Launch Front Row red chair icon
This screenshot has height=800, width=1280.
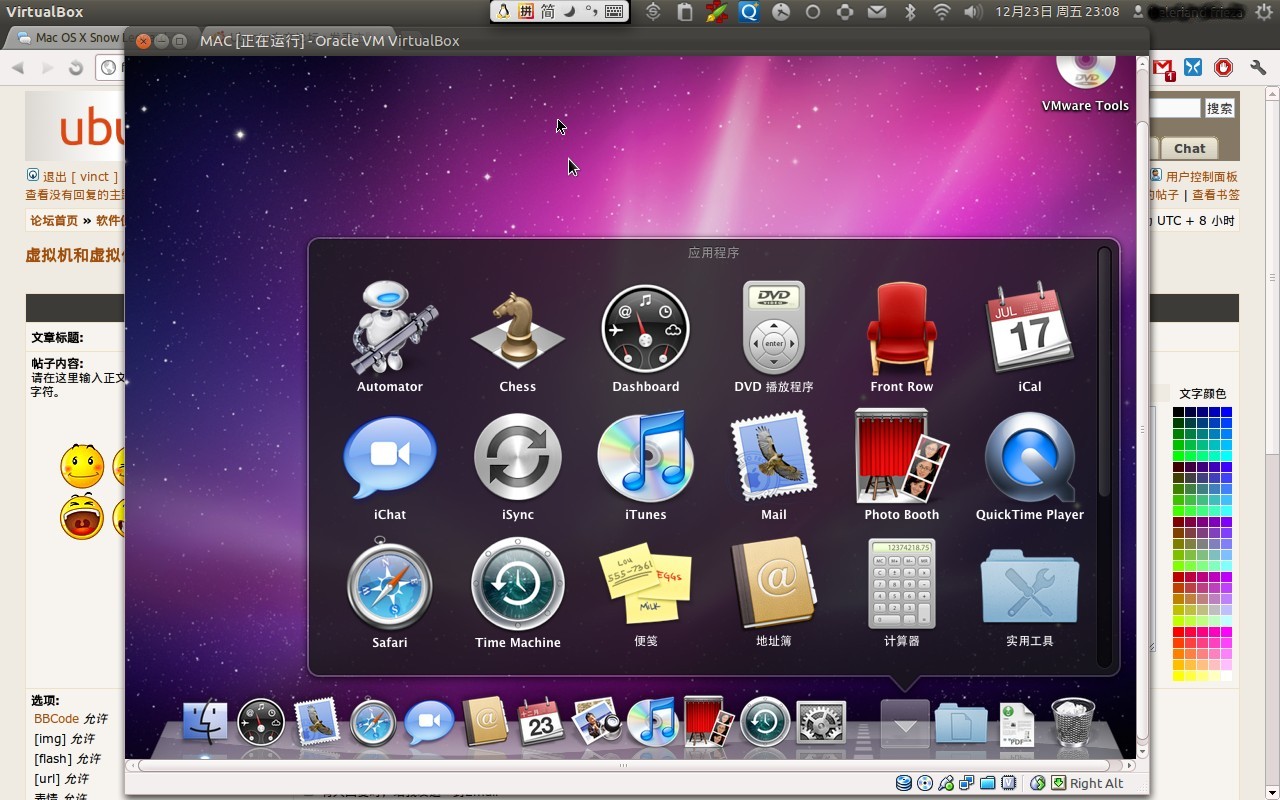coord(902,328)
